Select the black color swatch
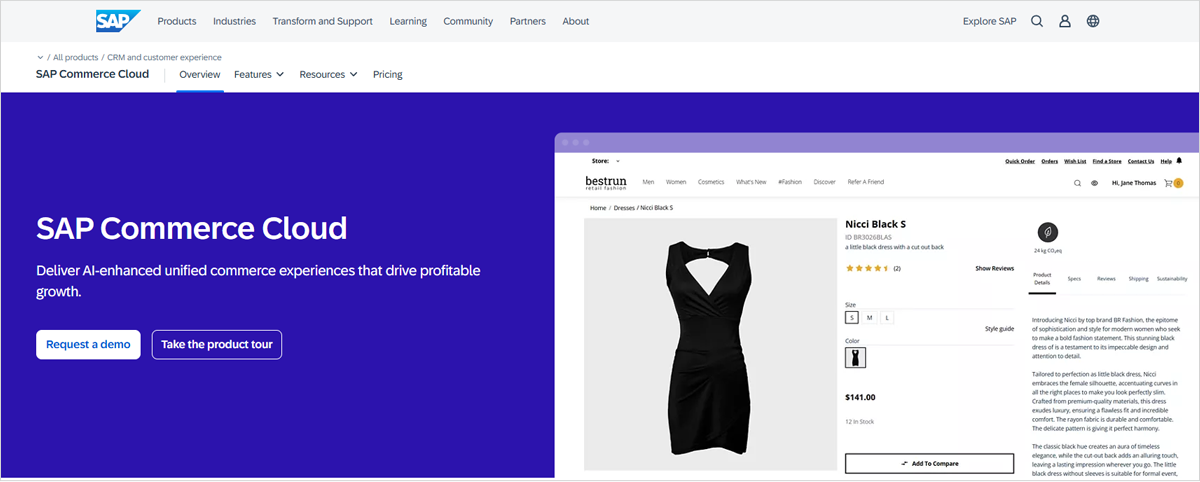Screen dimensions: 1200x482 pyautogui.click(x=855, y=357)
